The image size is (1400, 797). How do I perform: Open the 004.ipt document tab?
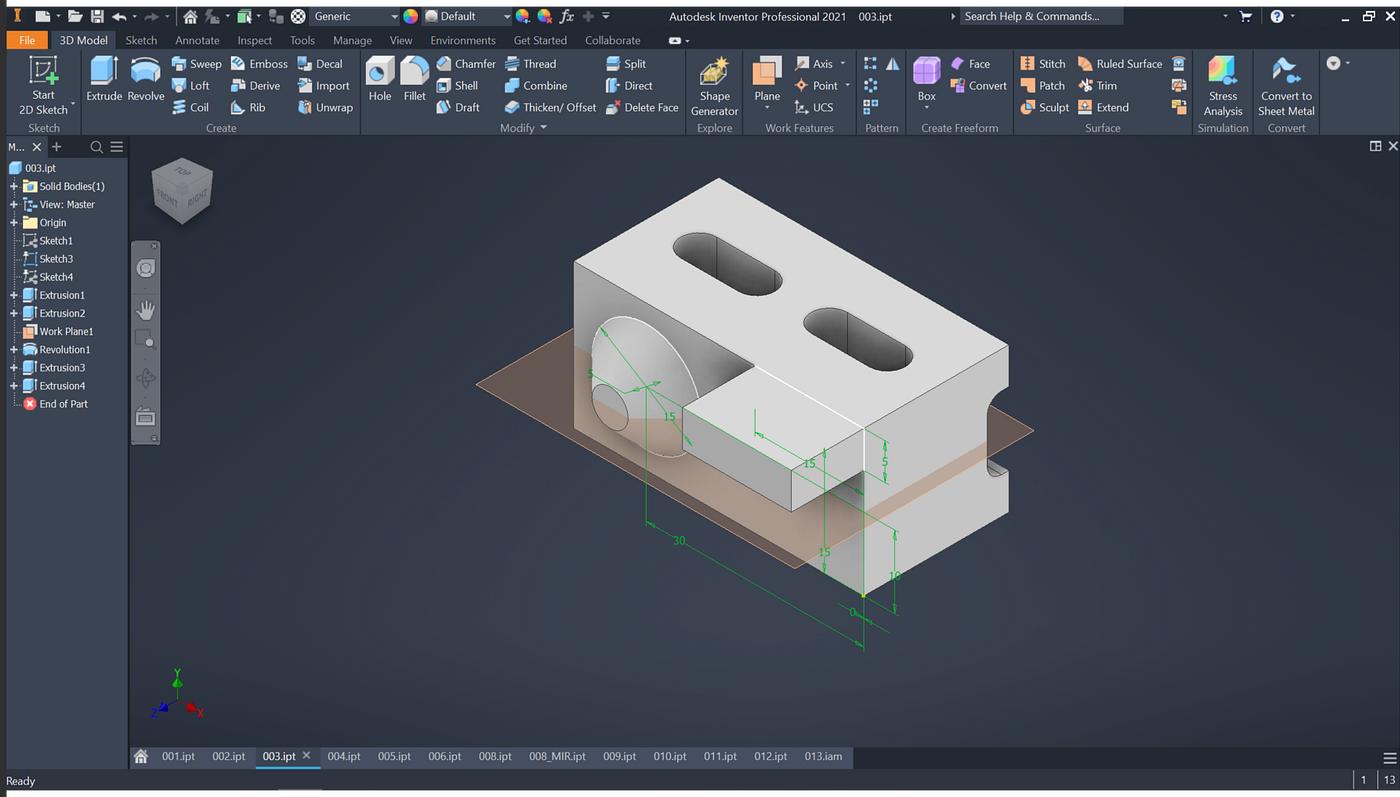pos(344,756)
